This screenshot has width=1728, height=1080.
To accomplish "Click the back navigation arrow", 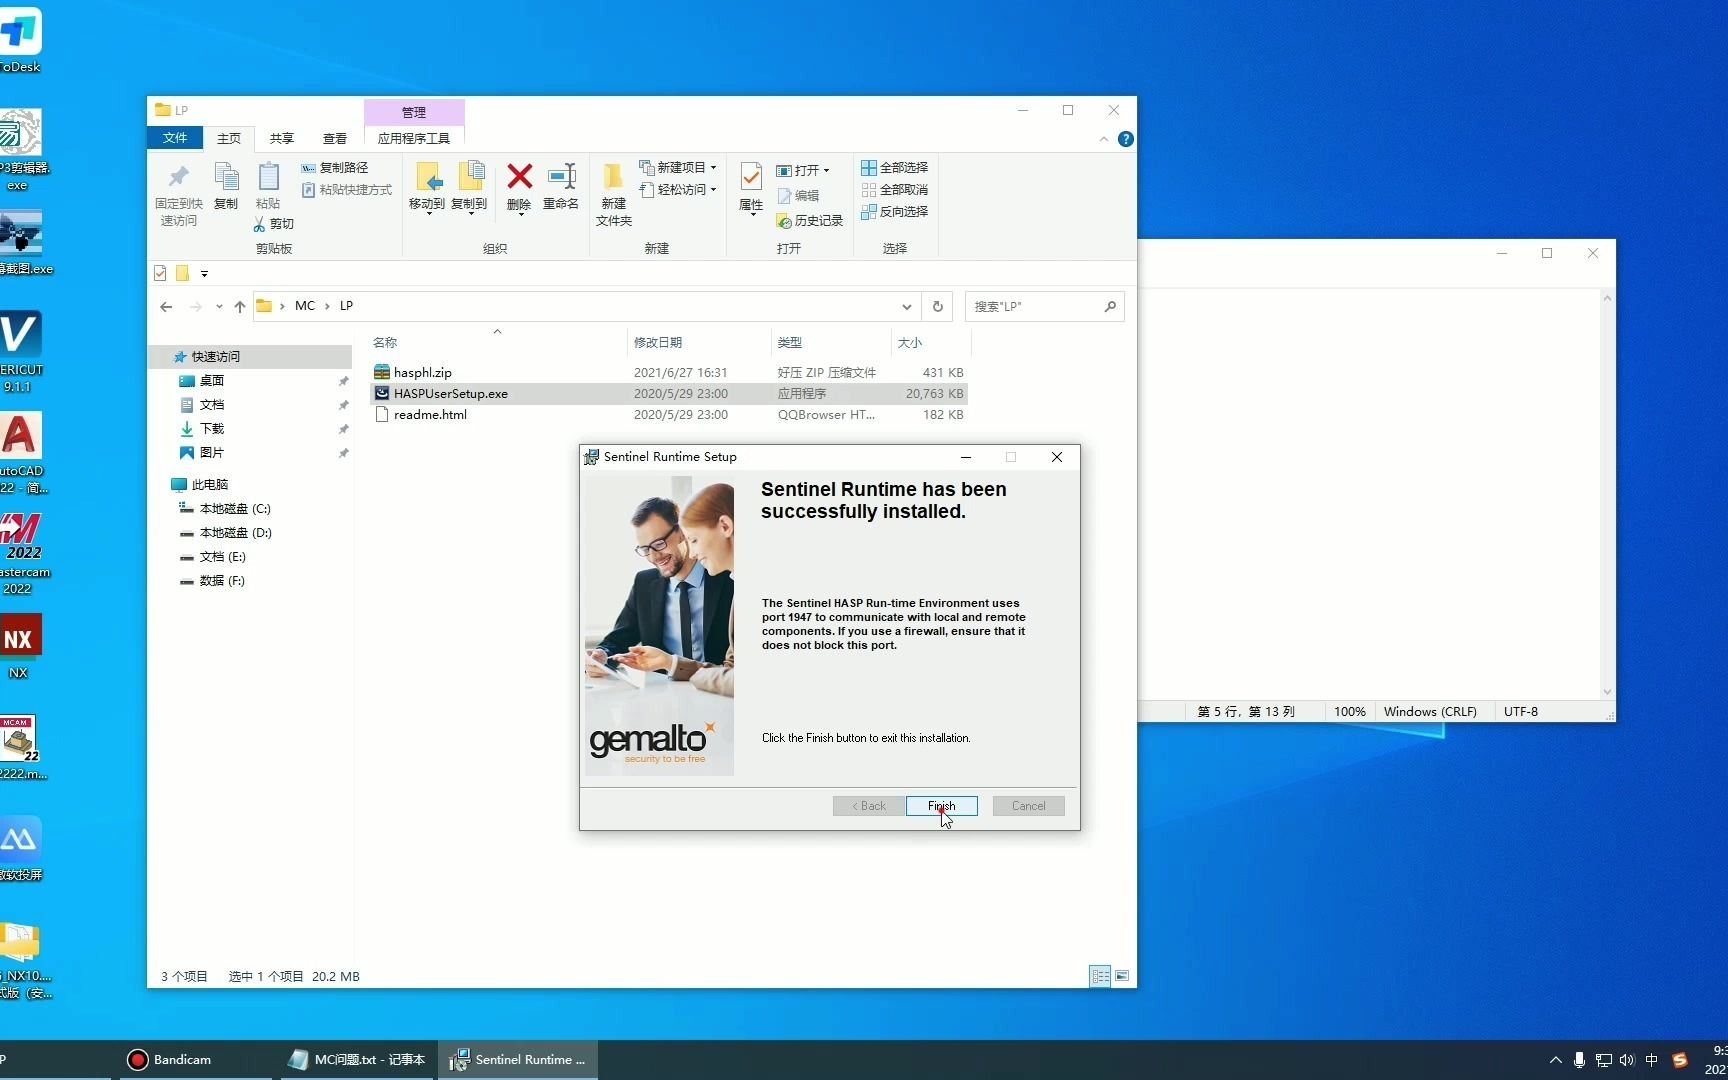I will tap(166, 307).
